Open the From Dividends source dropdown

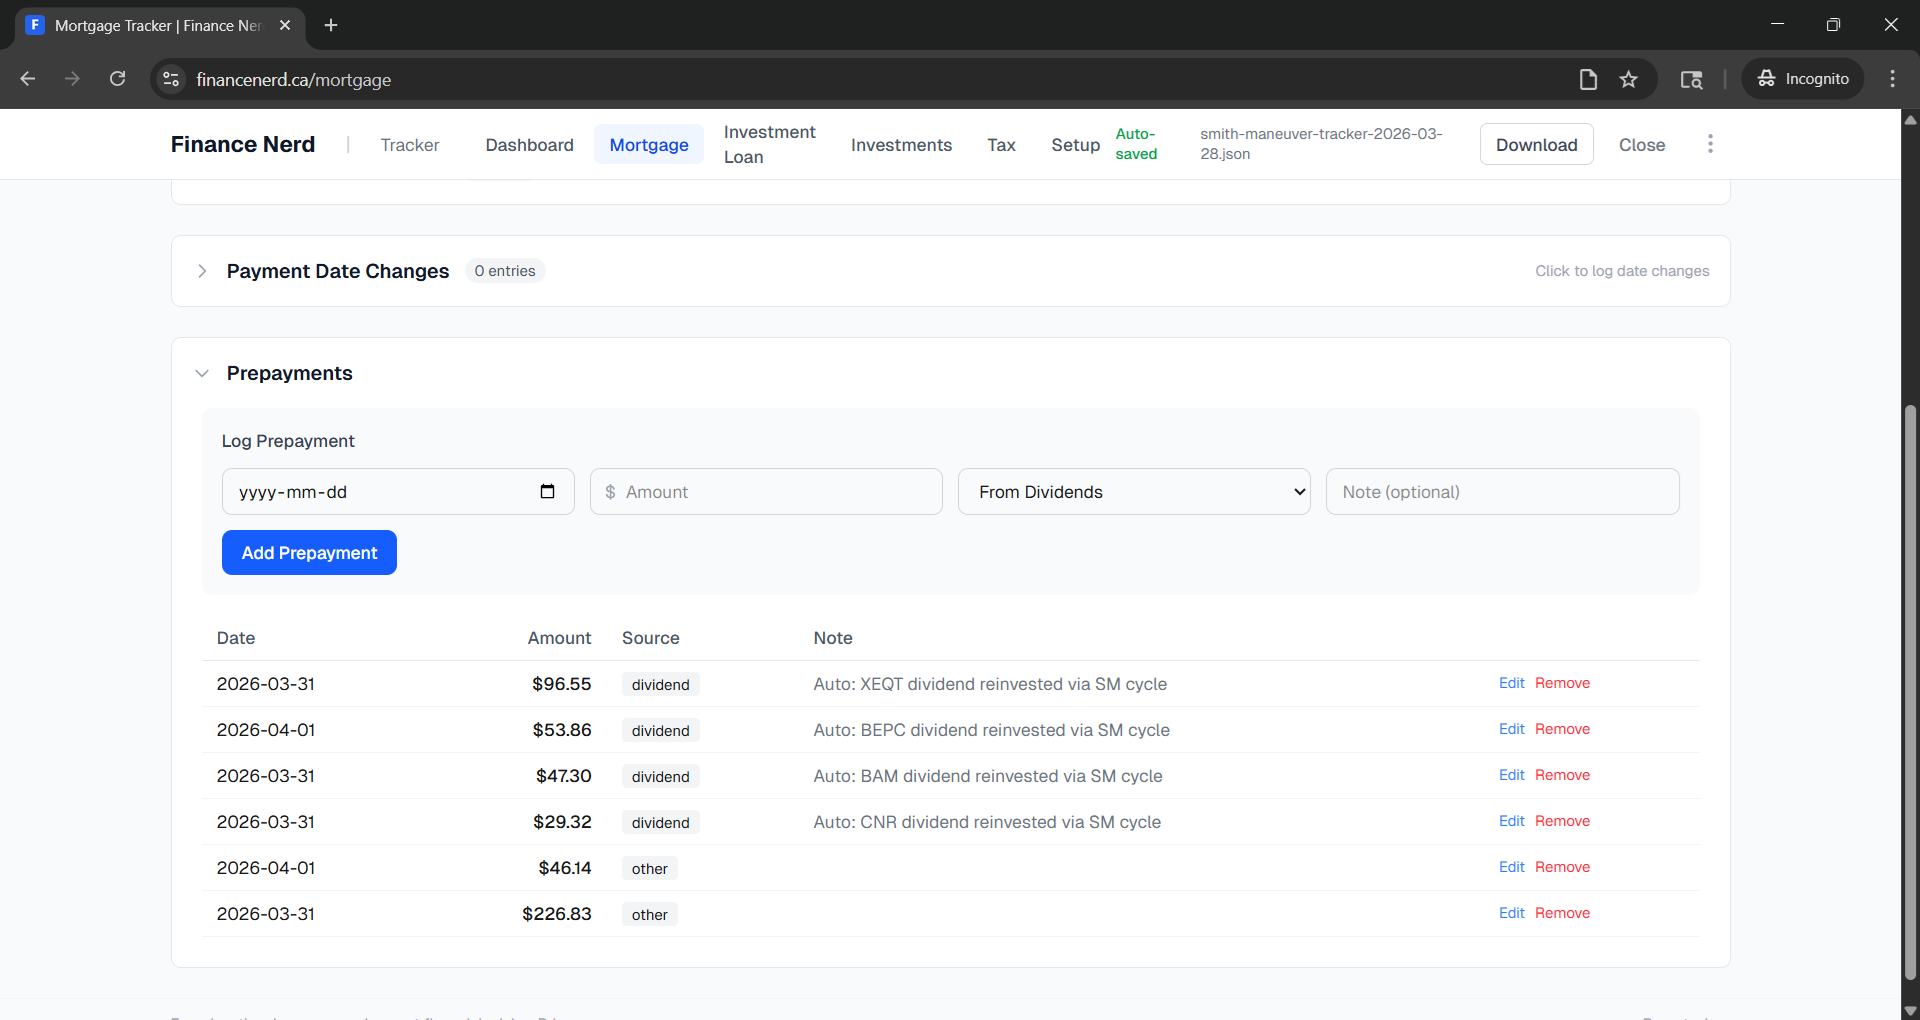point(1133,492)
